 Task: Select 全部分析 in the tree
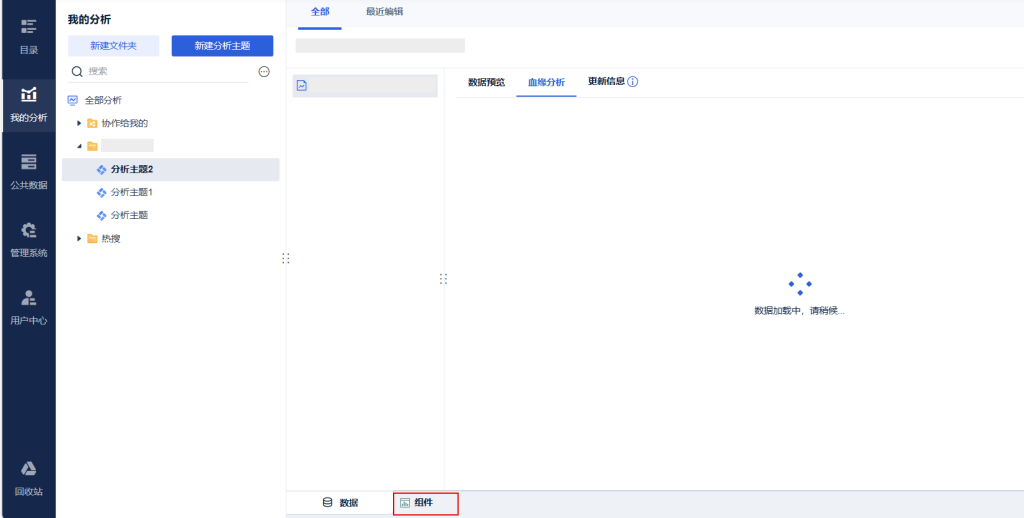click(x=103, y=100)
